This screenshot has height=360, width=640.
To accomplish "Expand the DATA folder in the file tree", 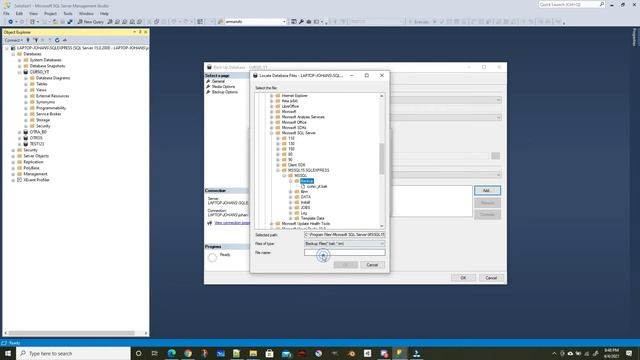I will pyautogui.click(x=291, y=197).
